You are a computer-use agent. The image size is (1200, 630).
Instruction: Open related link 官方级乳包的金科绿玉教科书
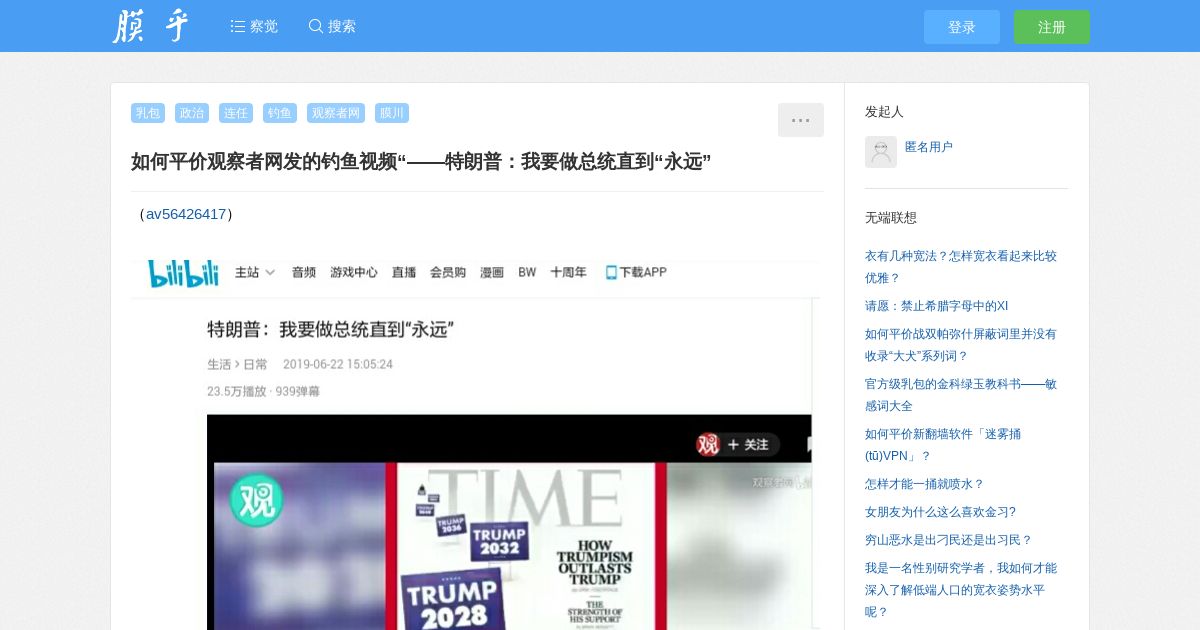961,395
